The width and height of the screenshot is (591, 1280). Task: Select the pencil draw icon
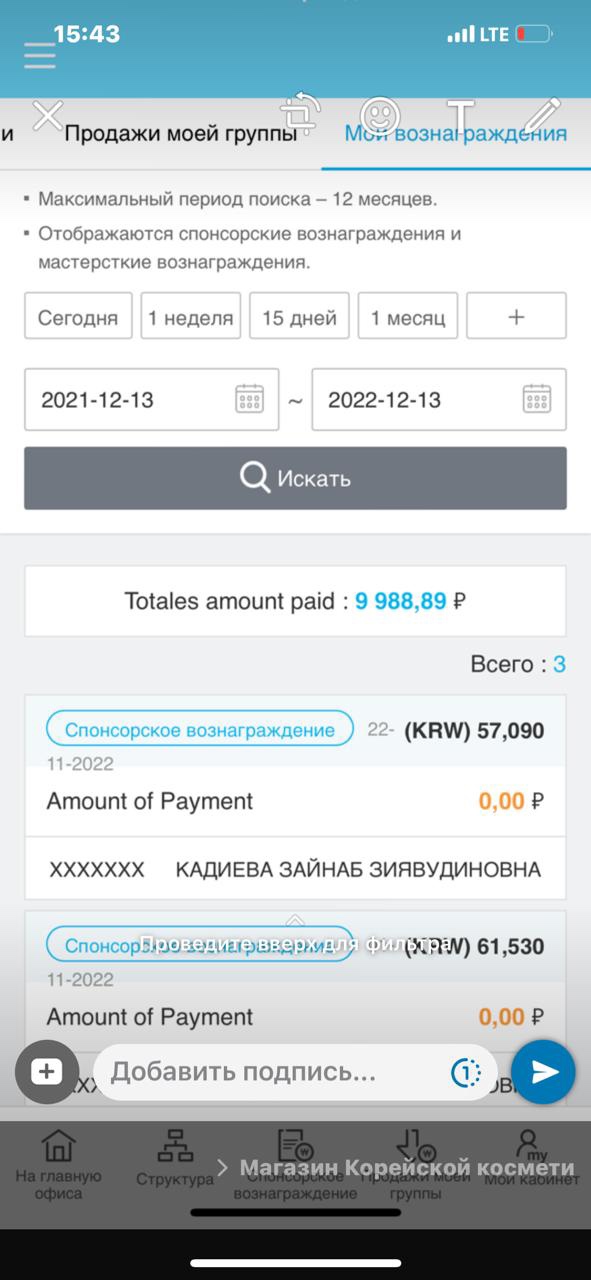543,115
